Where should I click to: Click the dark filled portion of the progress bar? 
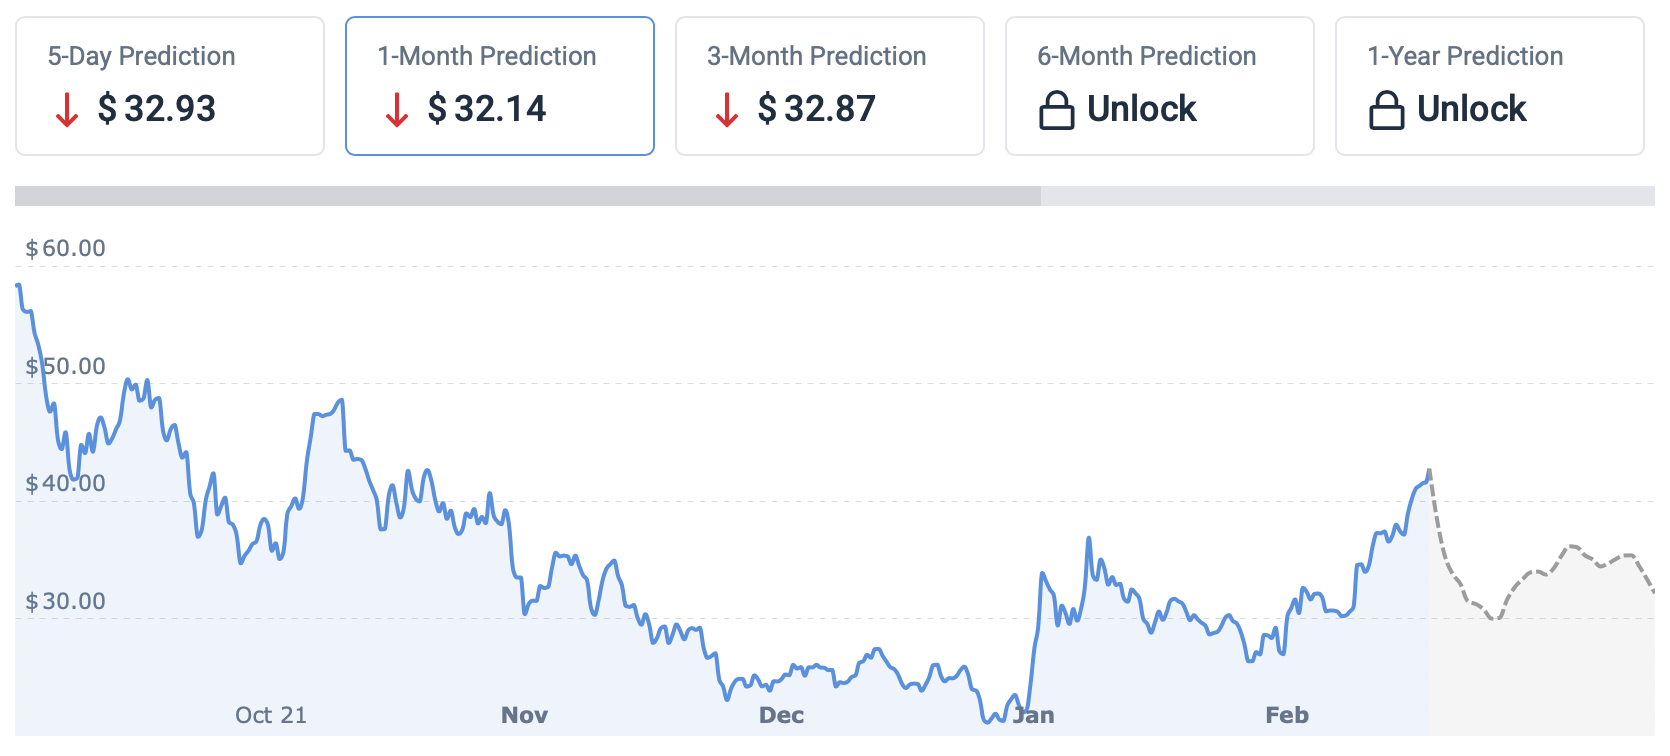pyautogui.click(x=527, y=196)
